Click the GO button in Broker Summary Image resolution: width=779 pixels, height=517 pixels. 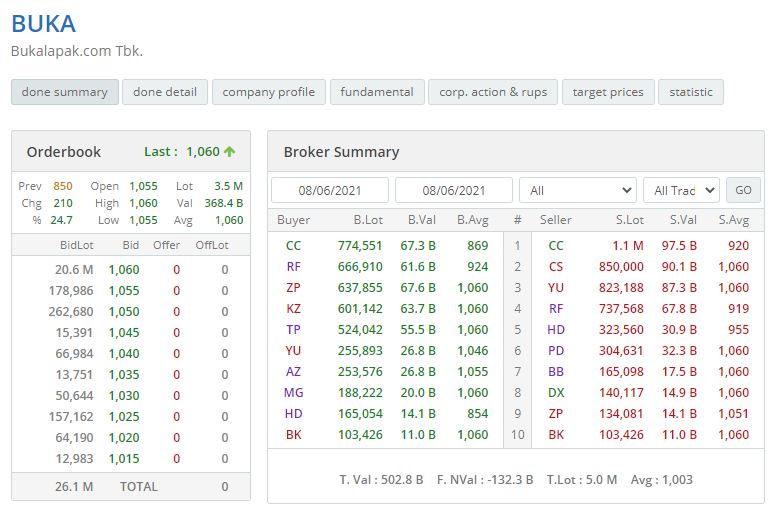(743, 190)
